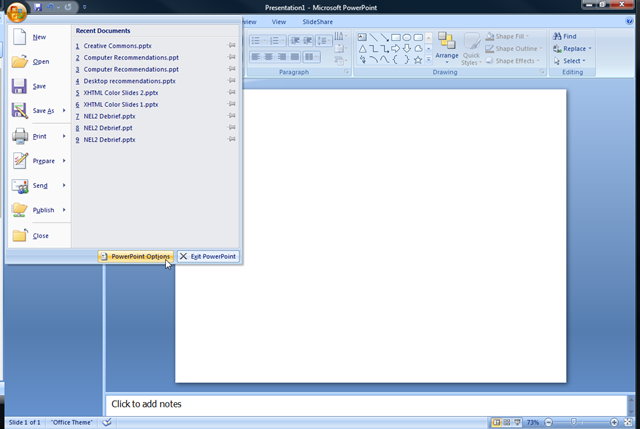Click Zoom Out minus button
The height and width of the screenshot is (429, 640).
549,422
